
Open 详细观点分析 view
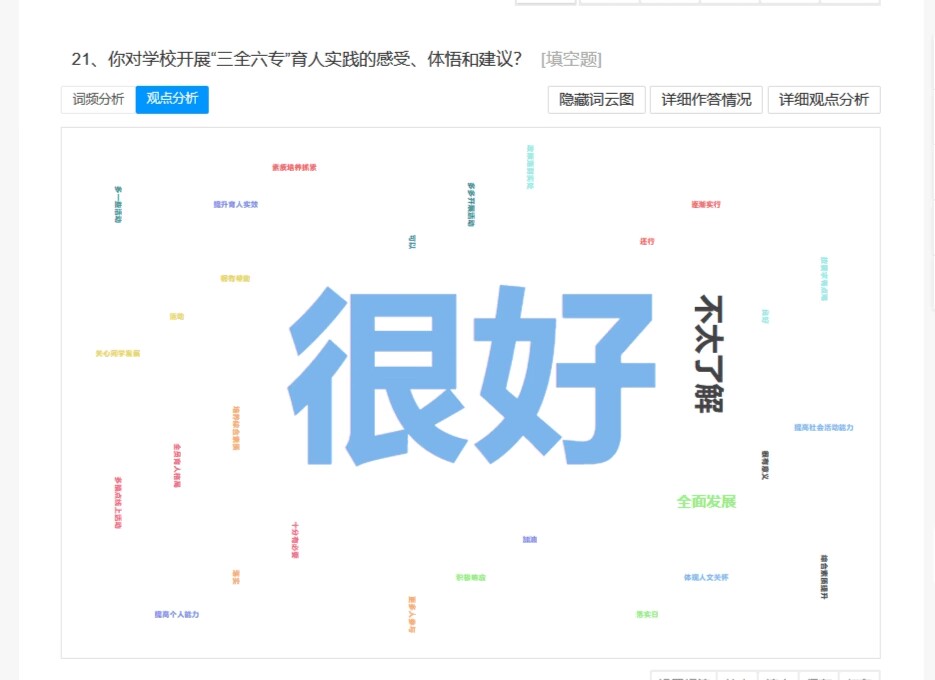click(x=824, y=100)
